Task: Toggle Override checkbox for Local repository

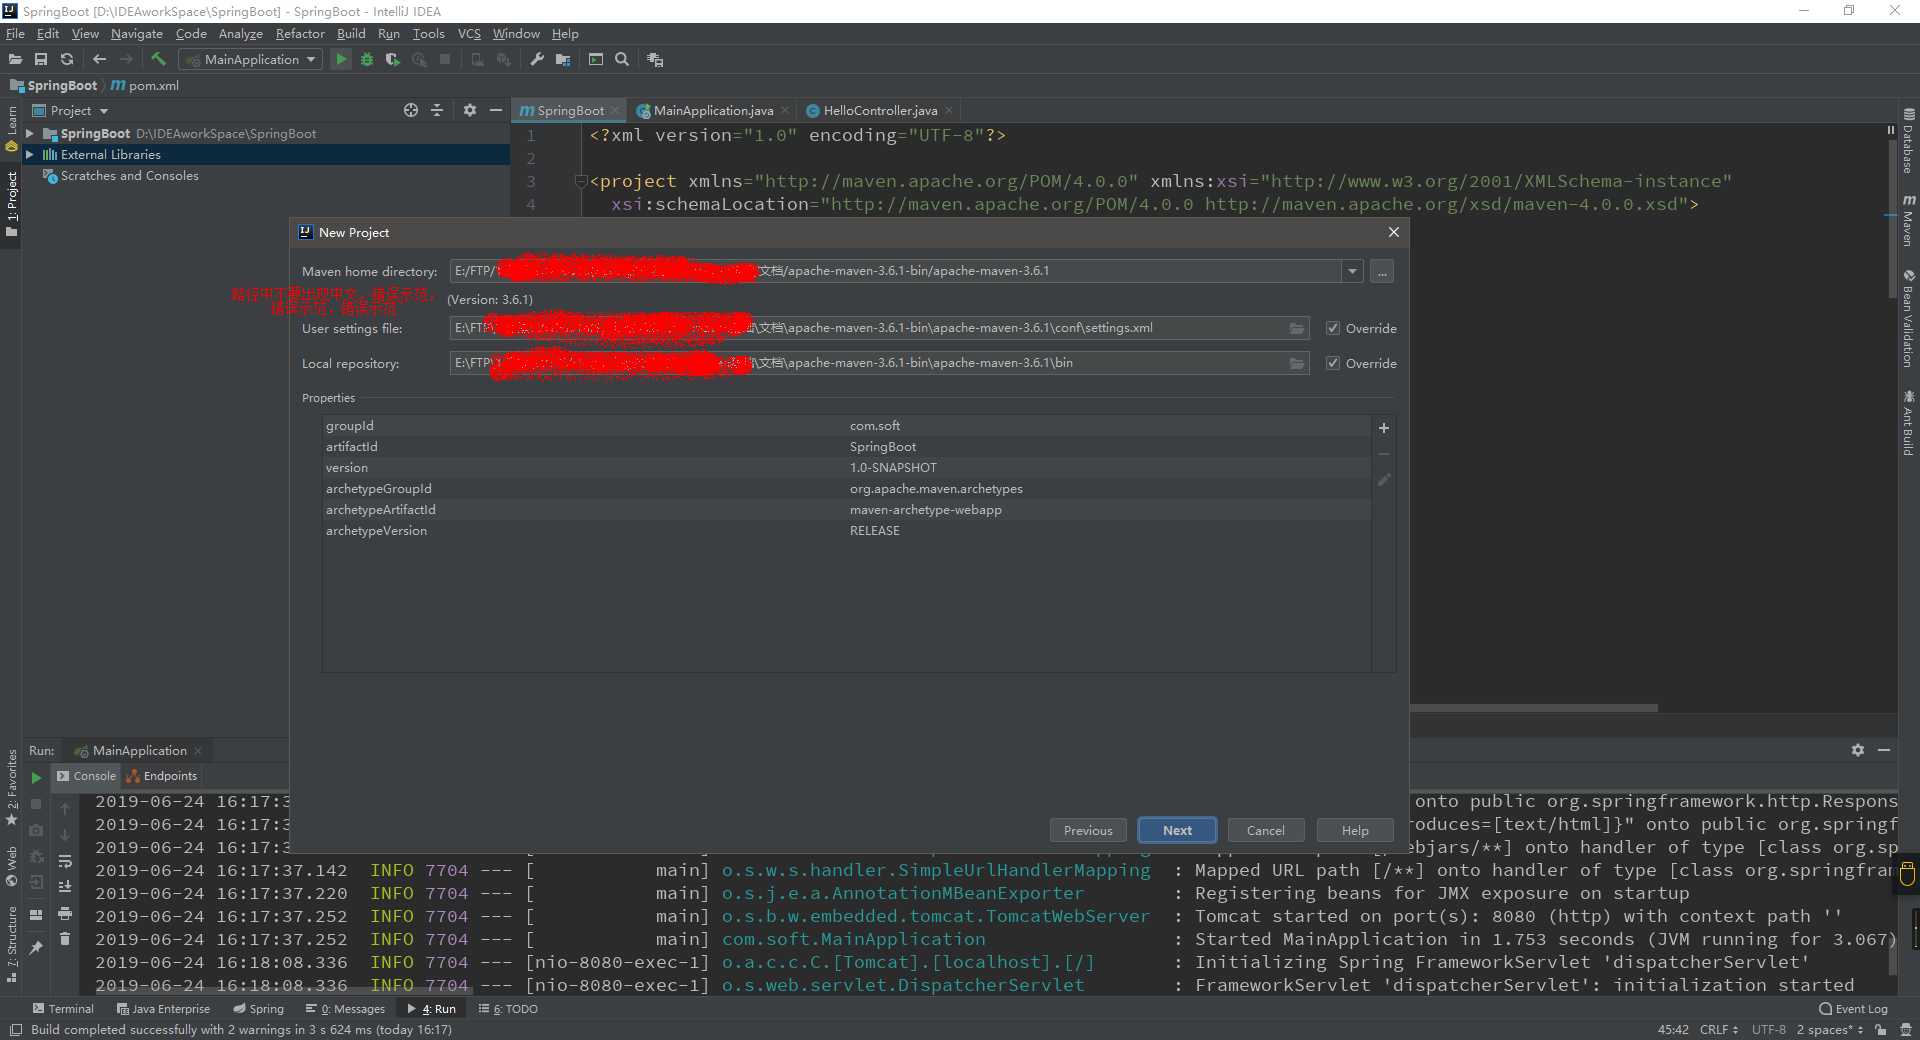Action: pos(1333,363)
